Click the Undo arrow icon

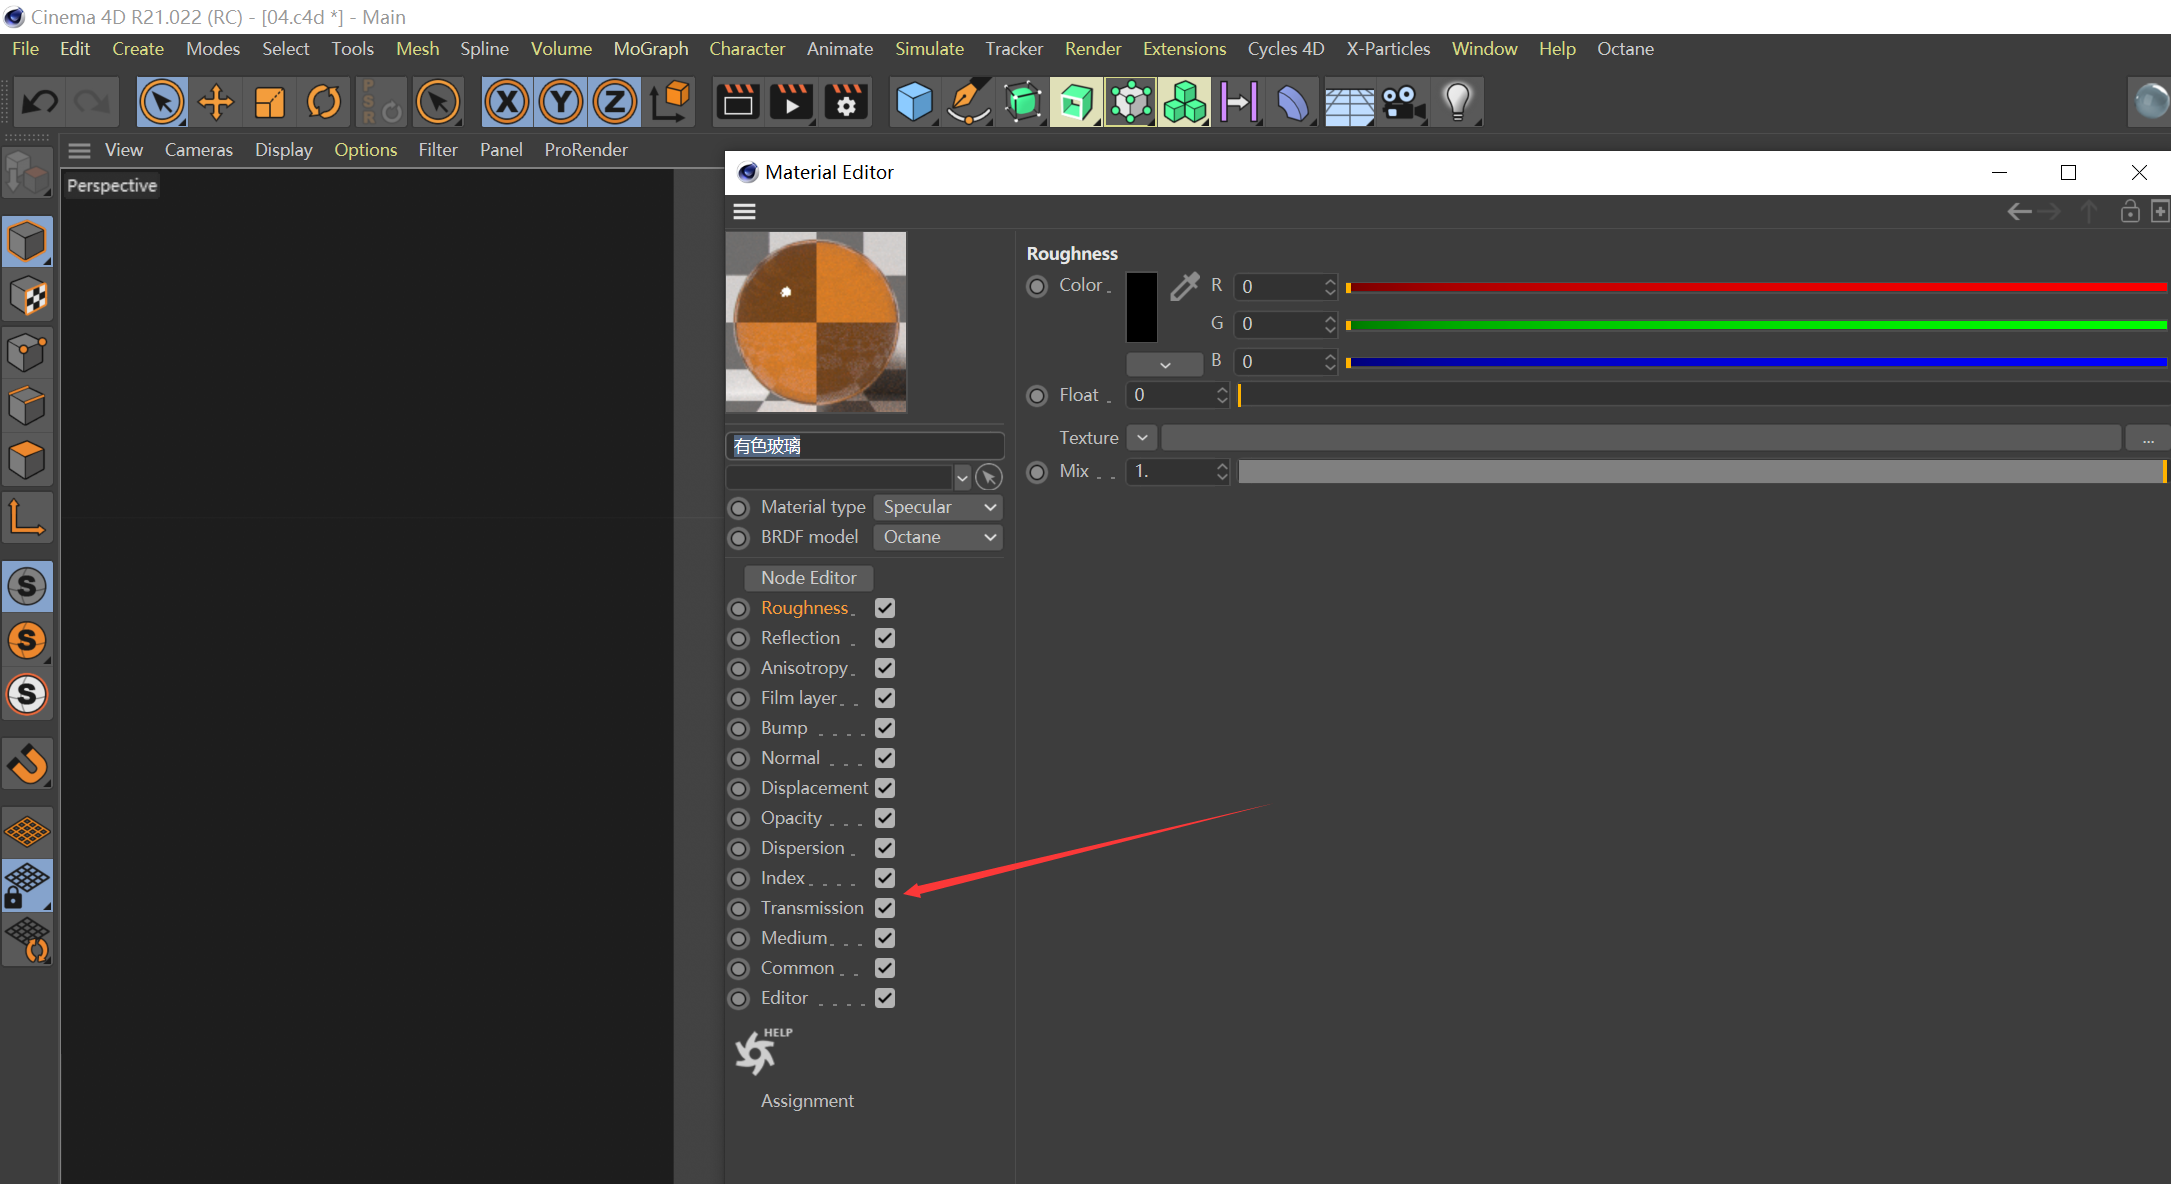40,102
